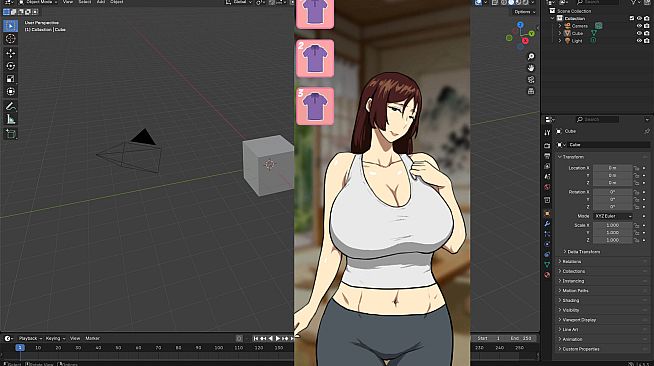Image resolution: width=654 pixels, height=366 pixels.
Task: Play animation forward in timeline
Action: (x=278, y=338)
